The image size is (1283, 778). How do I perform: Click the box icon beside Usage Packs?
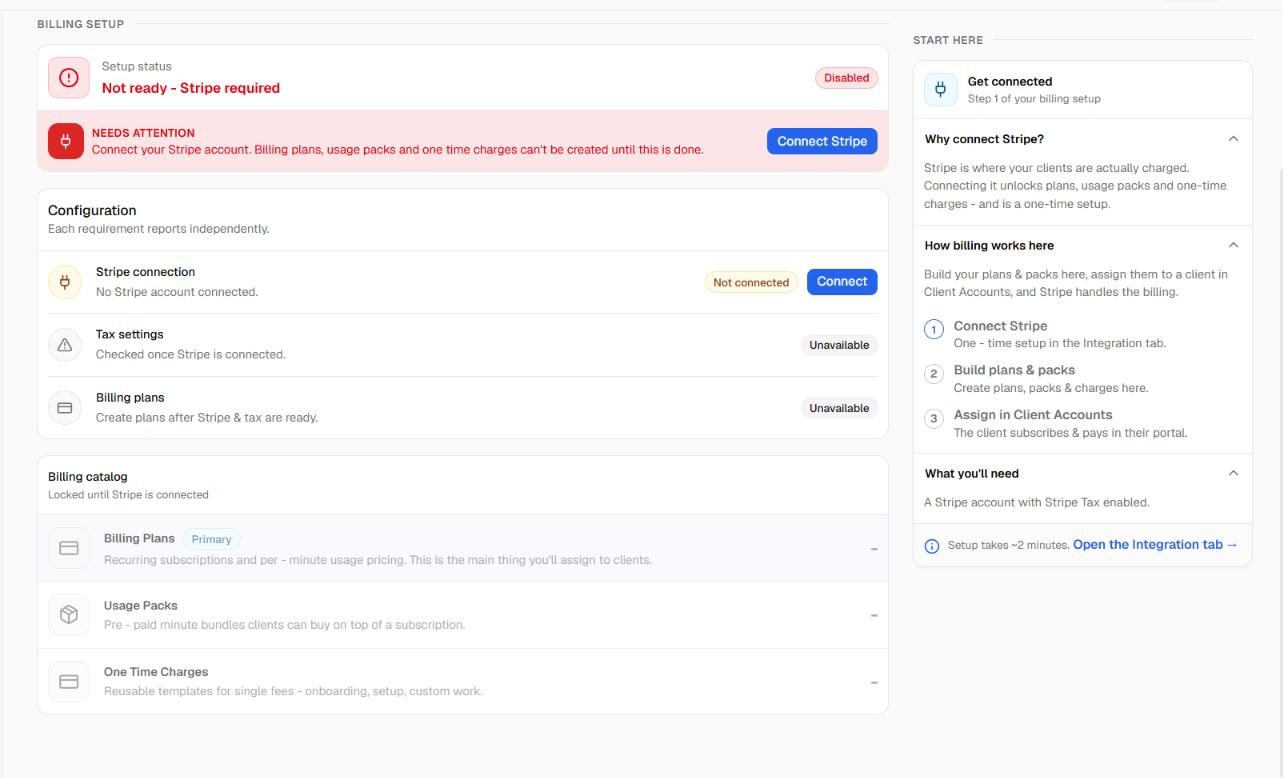click(69, 615)
